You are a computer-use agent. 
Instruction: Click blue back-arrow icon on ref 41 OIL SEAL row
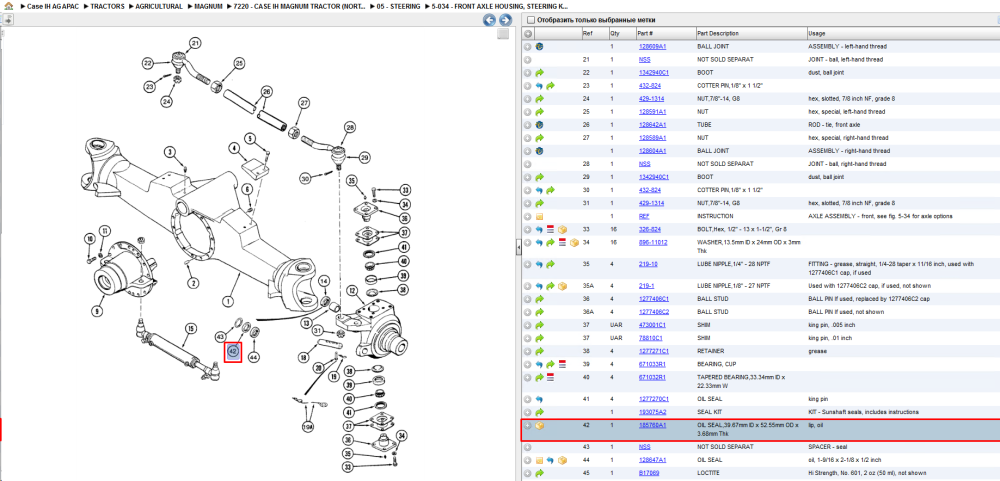tap(539, 399)
